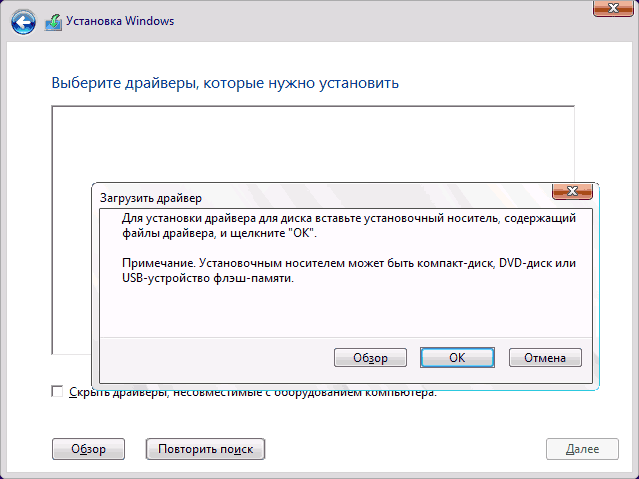Click the Загрузить драйвер dialog title

click(x=151, y=198)
